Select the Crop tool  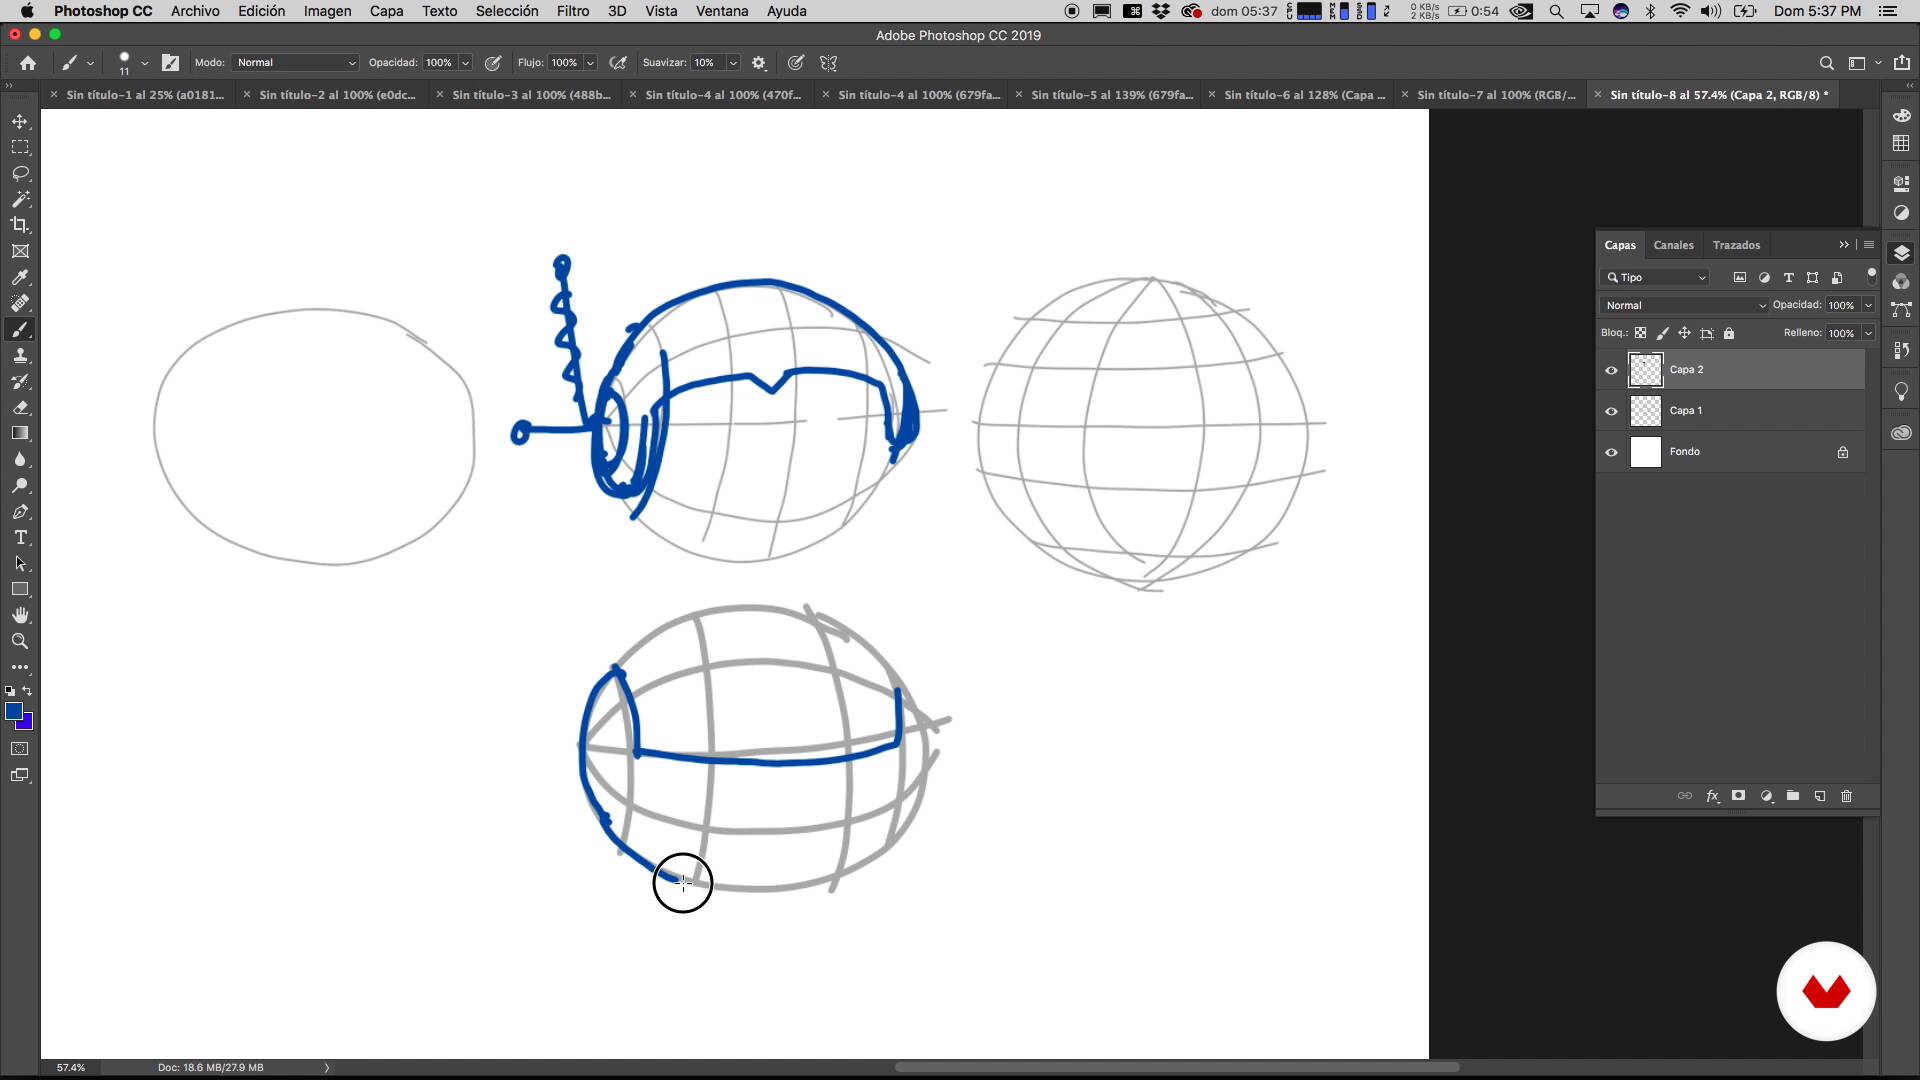pyautogui.click(x=20, y=225)
